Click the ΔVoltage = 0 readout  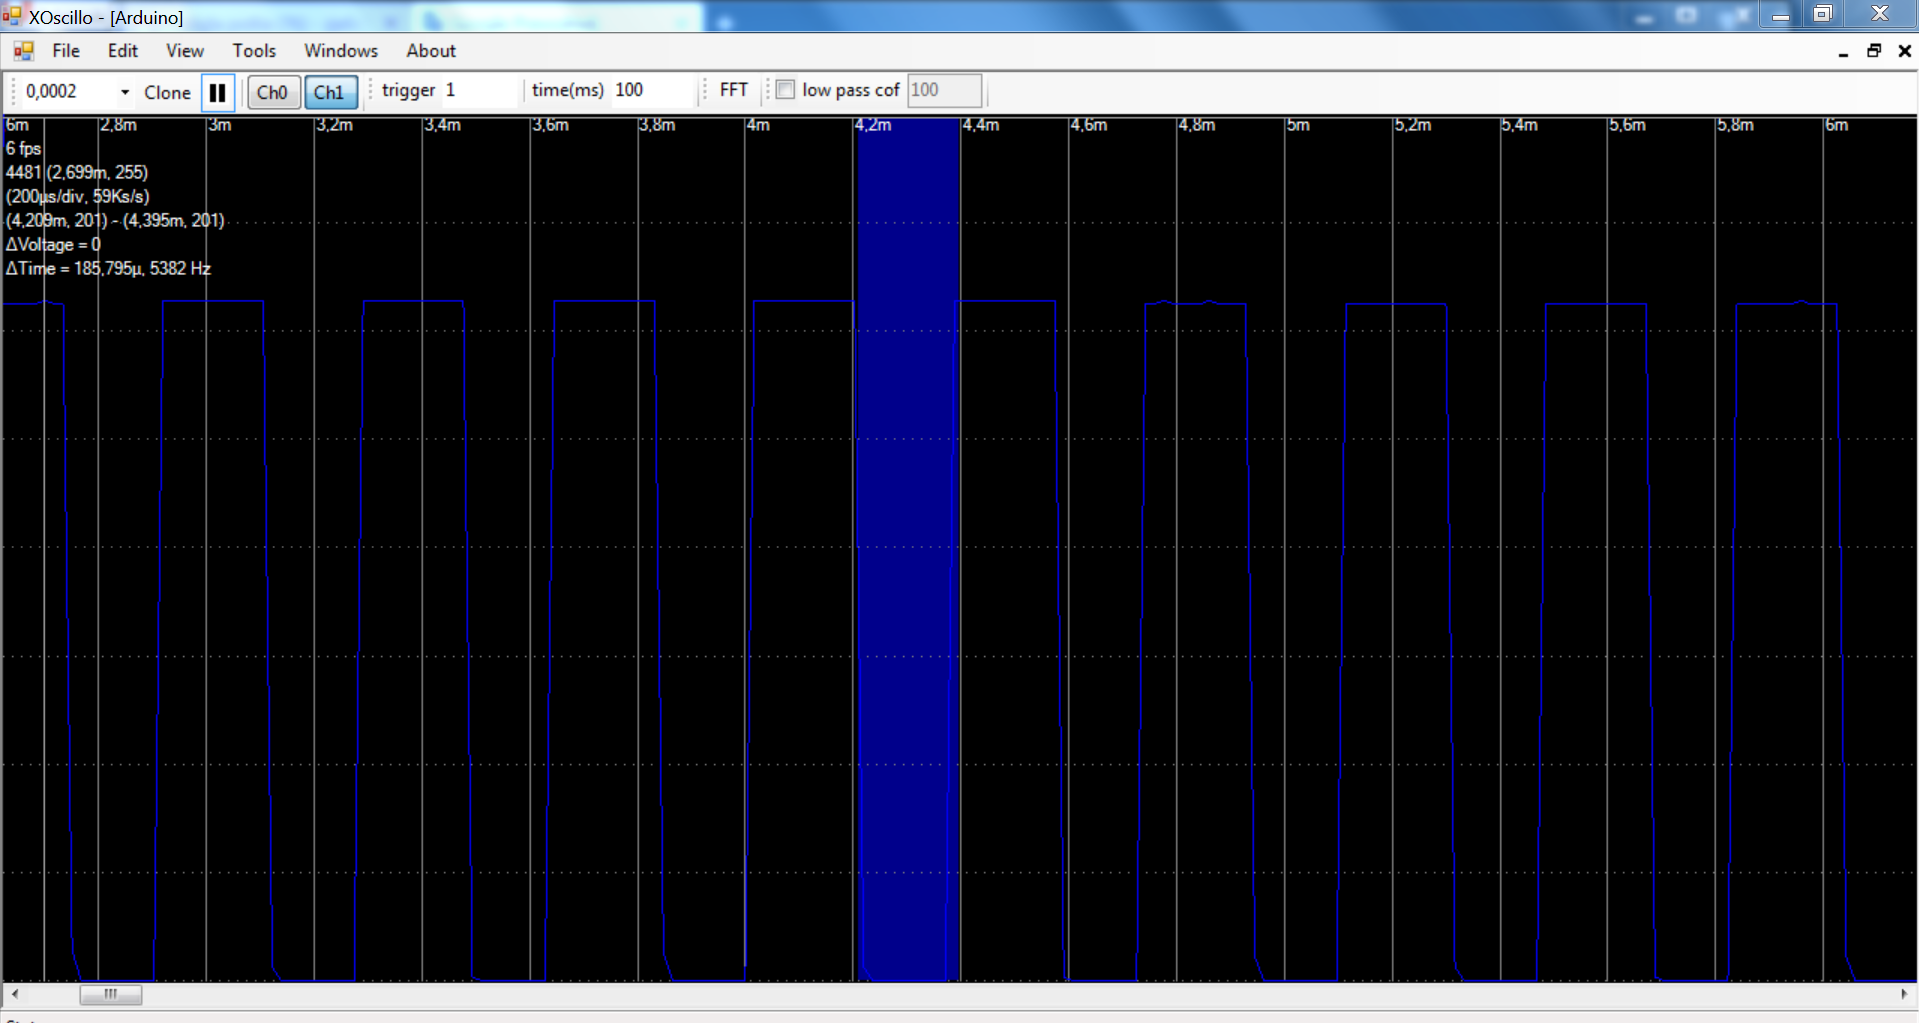click(x=53, y=244)
